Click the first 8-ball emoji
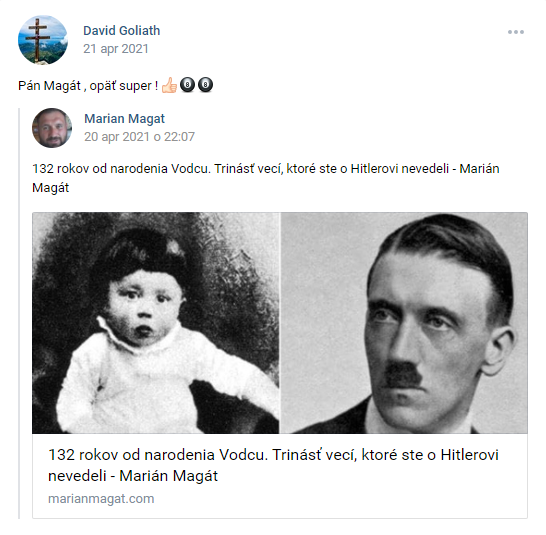Viewport: 546px width, 535px height. [x=187, y=85]
